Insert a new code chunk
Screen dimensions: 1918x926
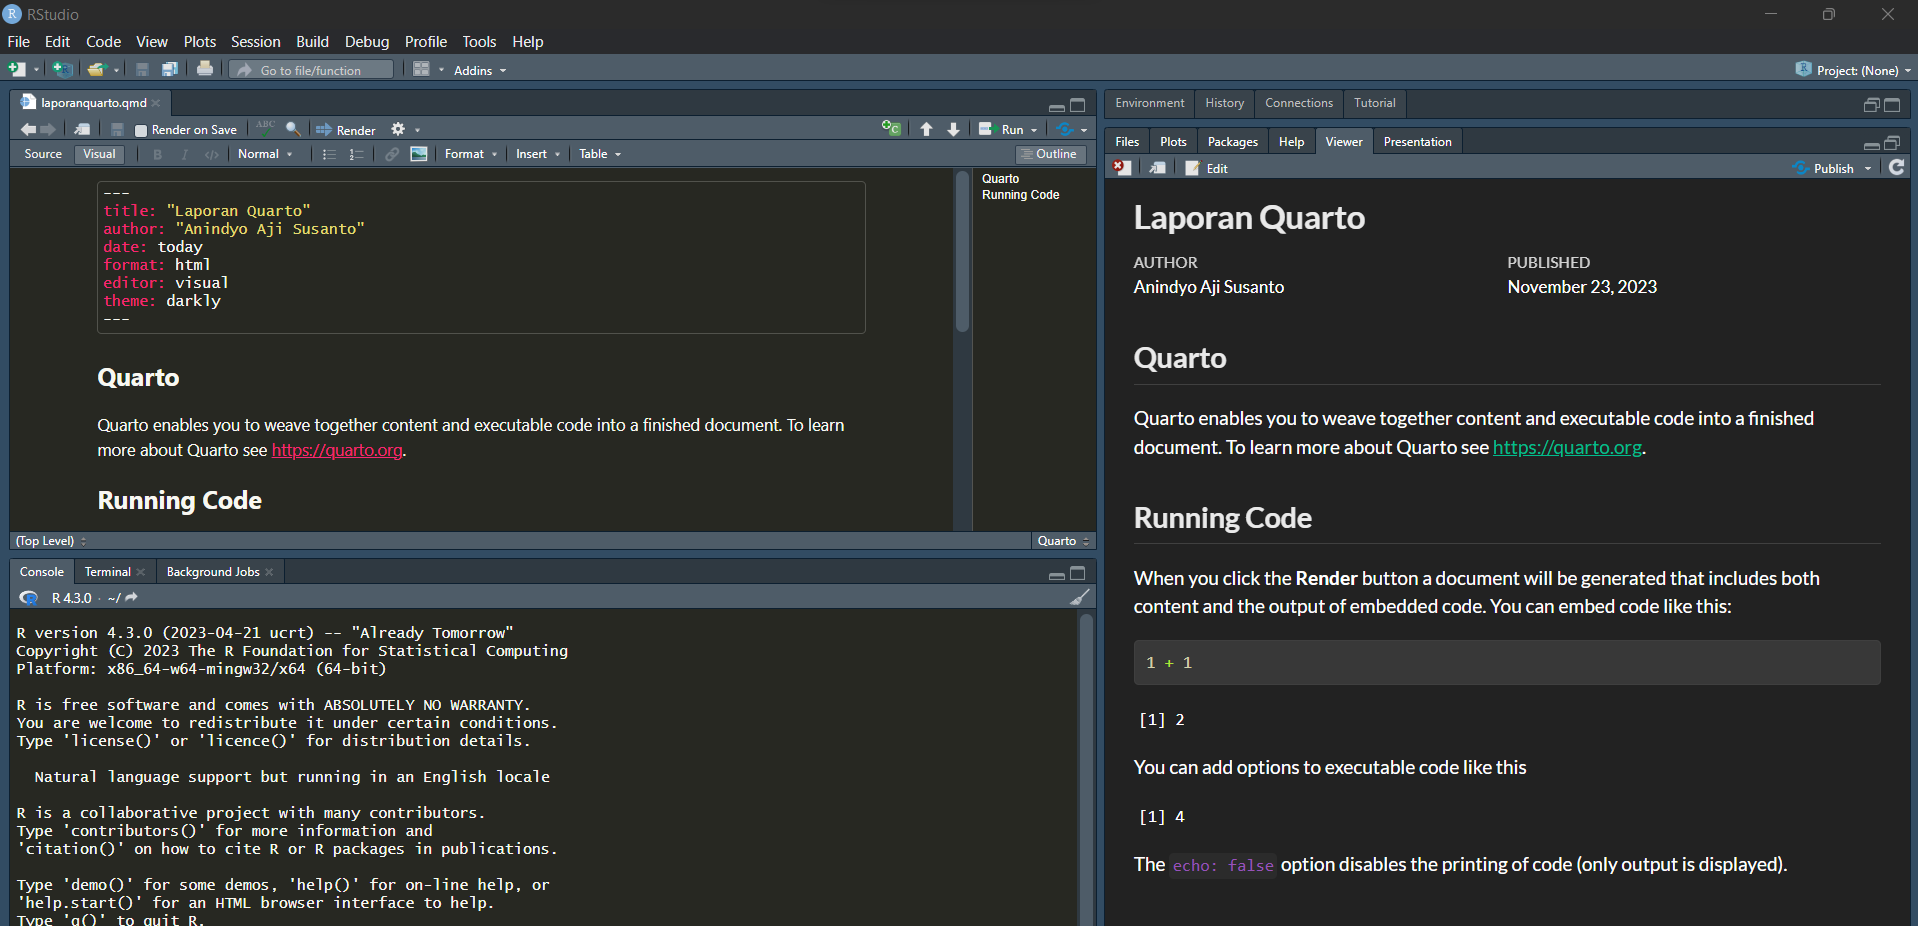click(x=890, y=128)
